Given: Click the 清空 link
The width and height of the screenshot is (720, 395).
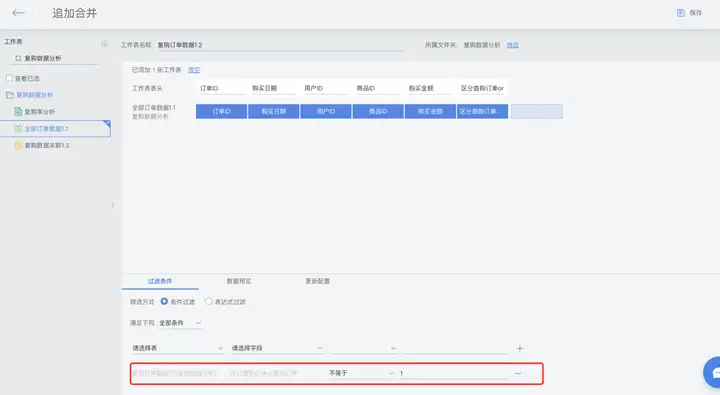Looking at the screenshot, I should [x=194, y=70].
